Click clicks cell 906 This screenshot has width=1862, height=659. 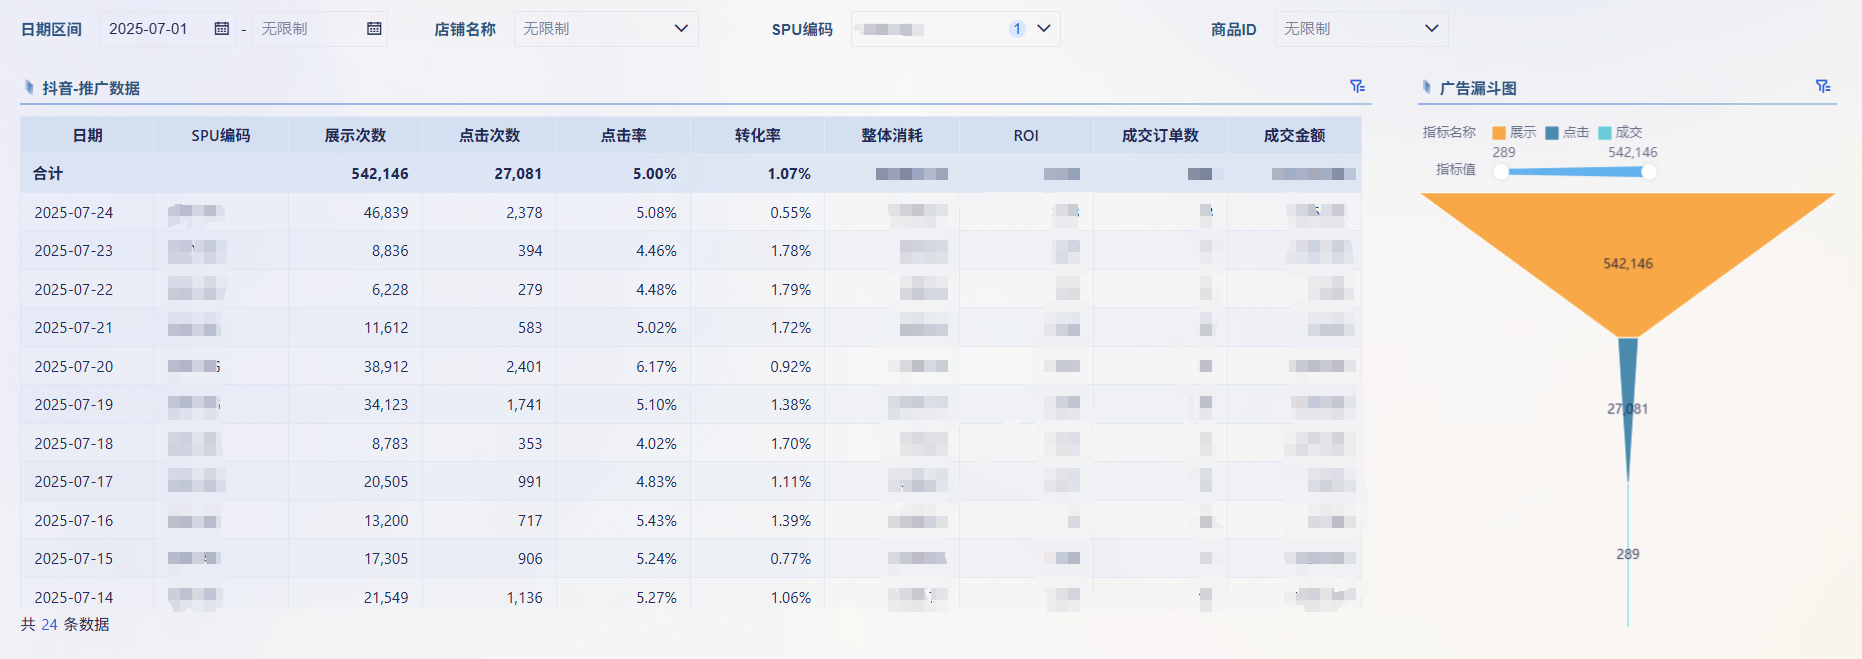(x=530, y=558)
